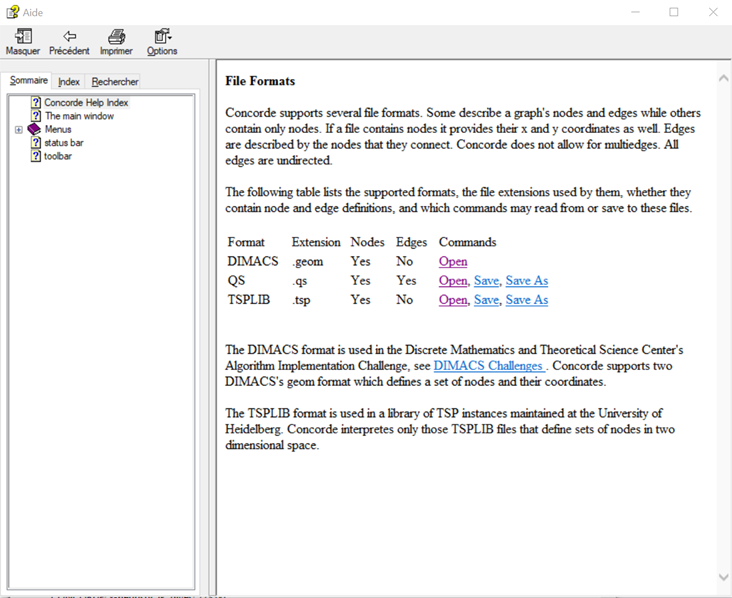Click the scroll up arrow of content pane
Image resolution: width=732 pixels, height=598 pixels.
[723, 78]
